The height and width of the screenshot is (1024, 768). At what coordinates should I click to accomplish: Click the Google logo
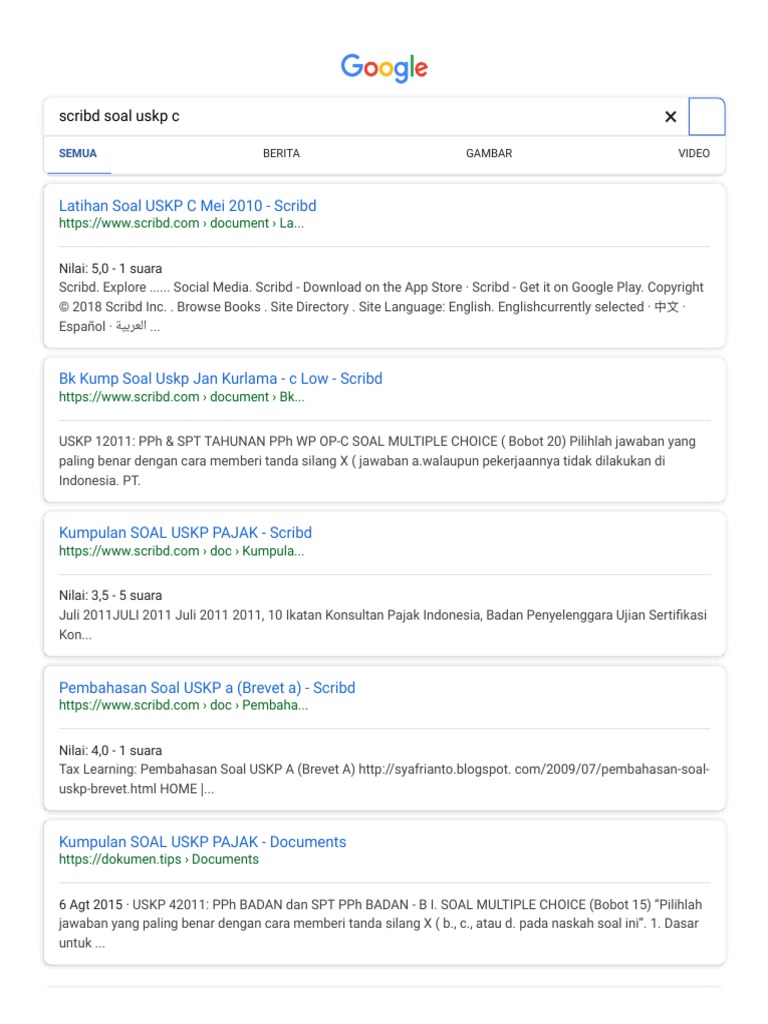pyautogui.click(x=384, y=68)
